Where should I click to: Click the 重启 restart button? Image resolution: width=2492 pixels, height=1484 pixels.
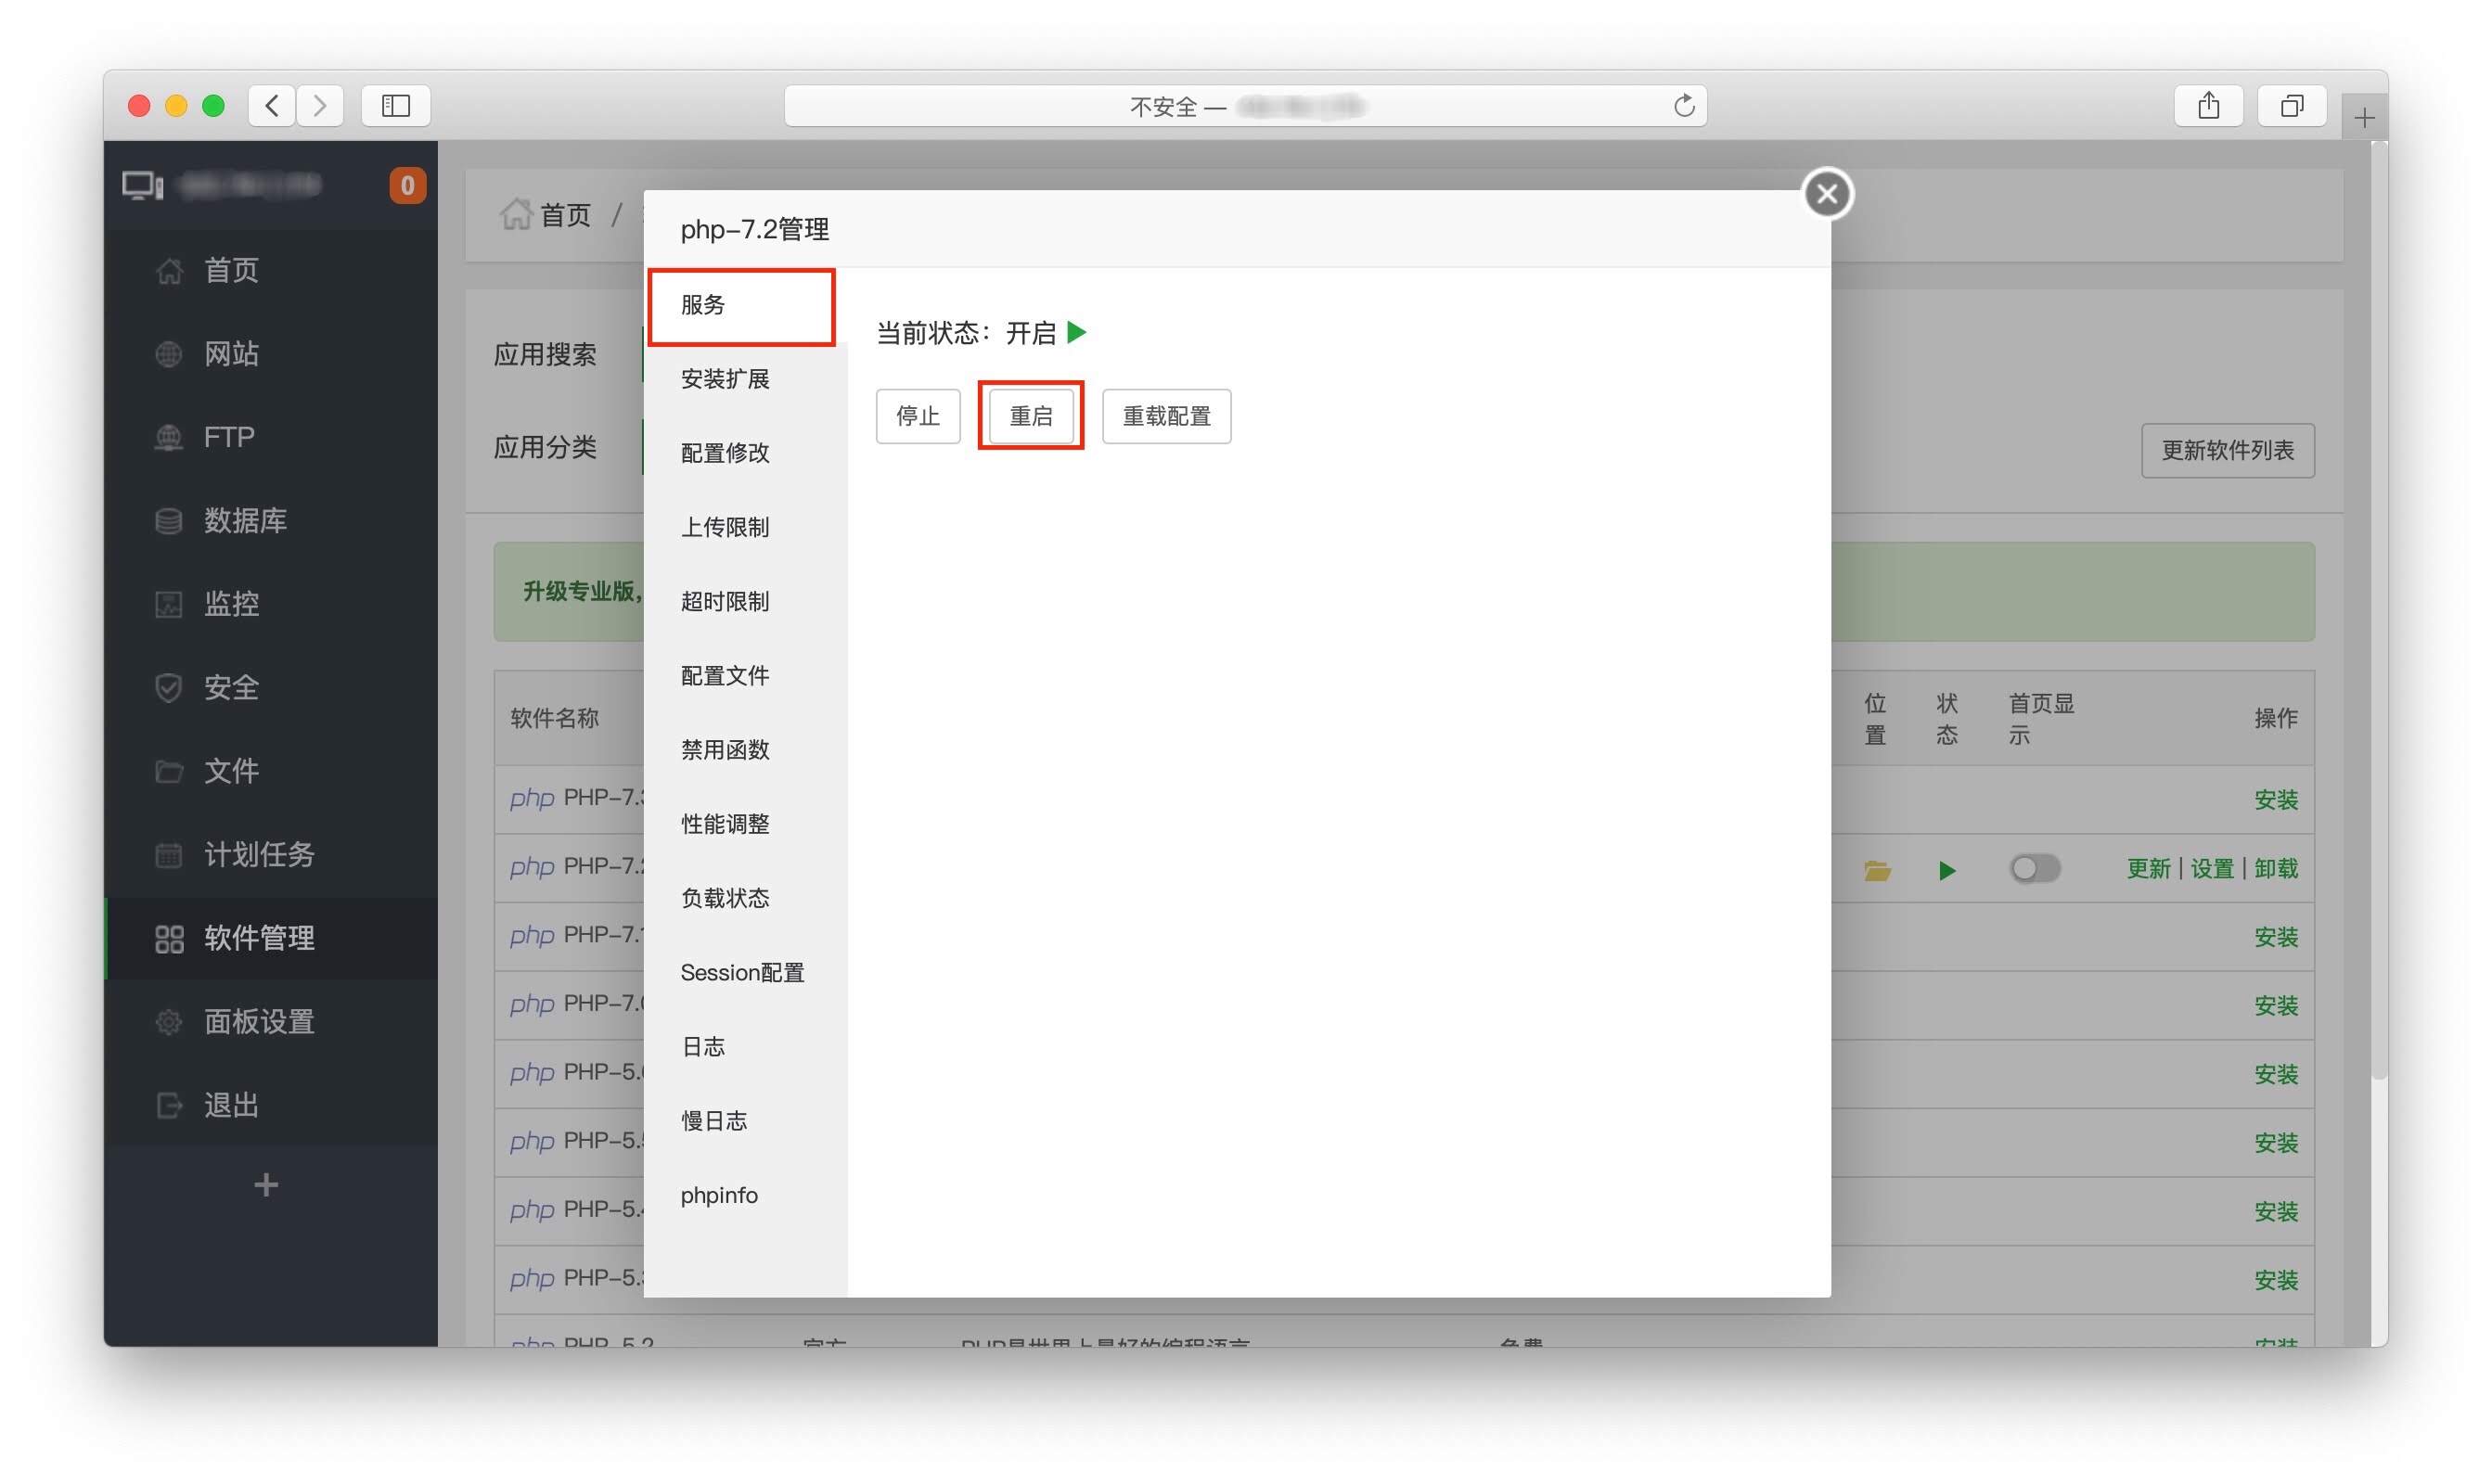pos(1031,416)
